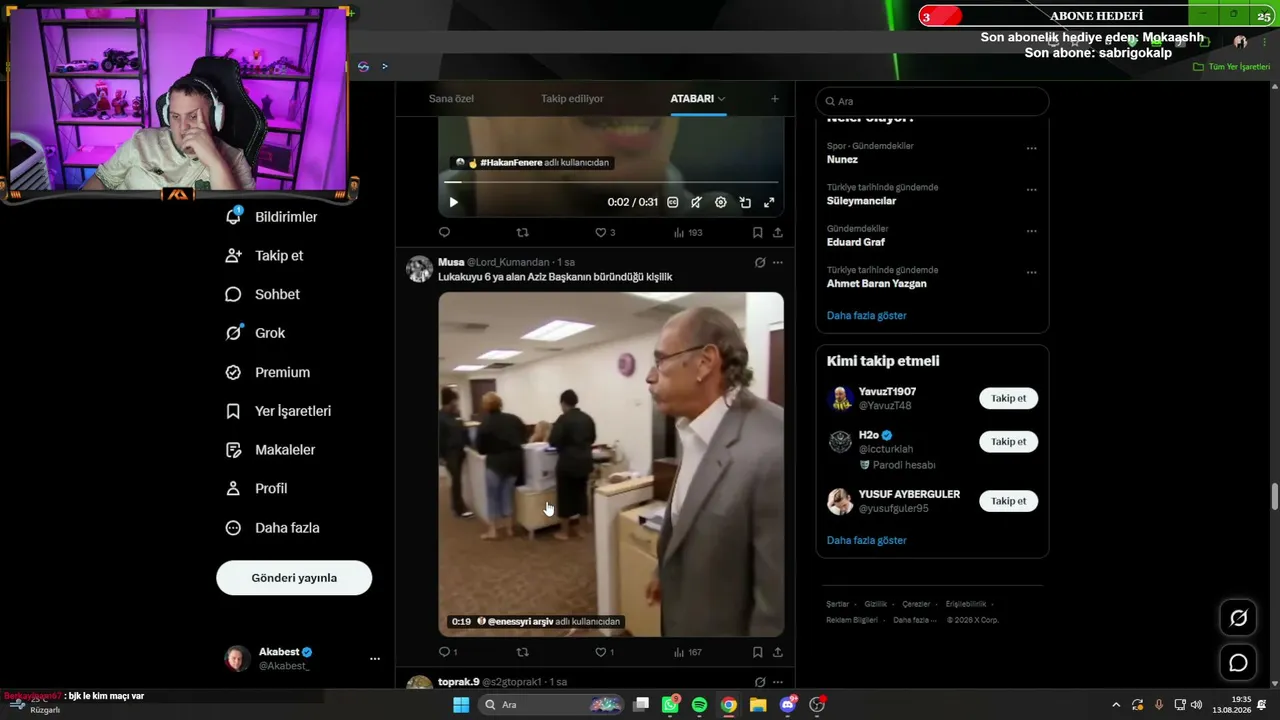Open more options on Musa's post
This screenshot has height=720, width=1280.
(x=778, y=263)
